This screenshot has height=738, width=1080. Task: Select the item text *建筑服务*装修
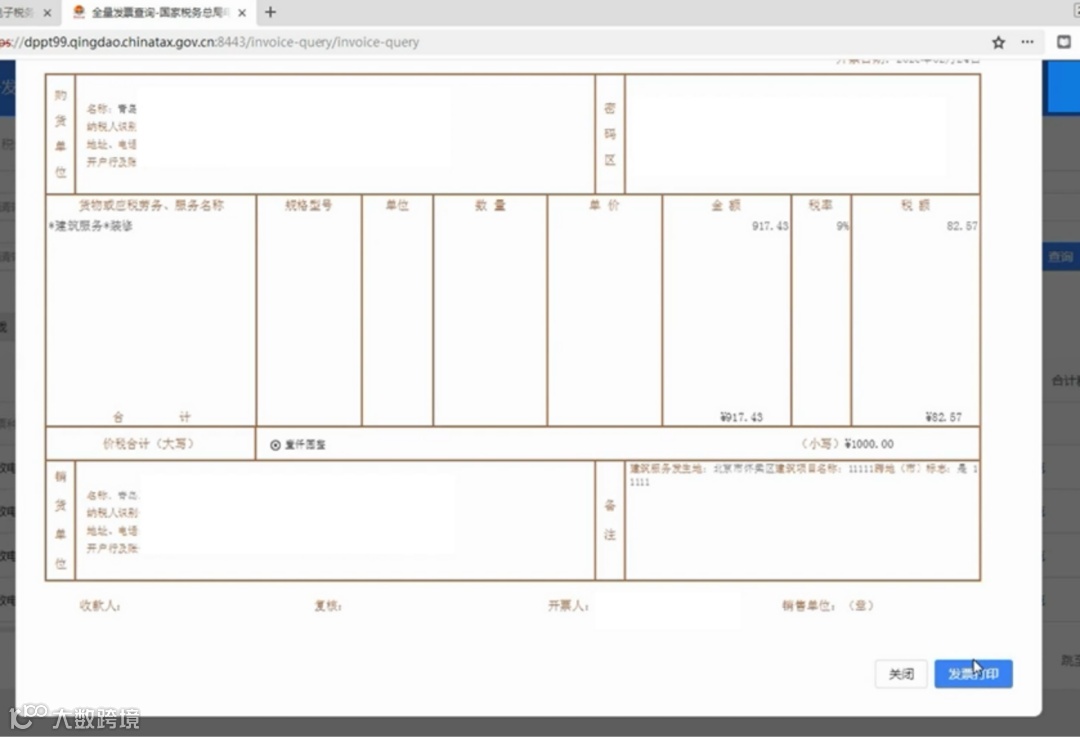(90, 226)
